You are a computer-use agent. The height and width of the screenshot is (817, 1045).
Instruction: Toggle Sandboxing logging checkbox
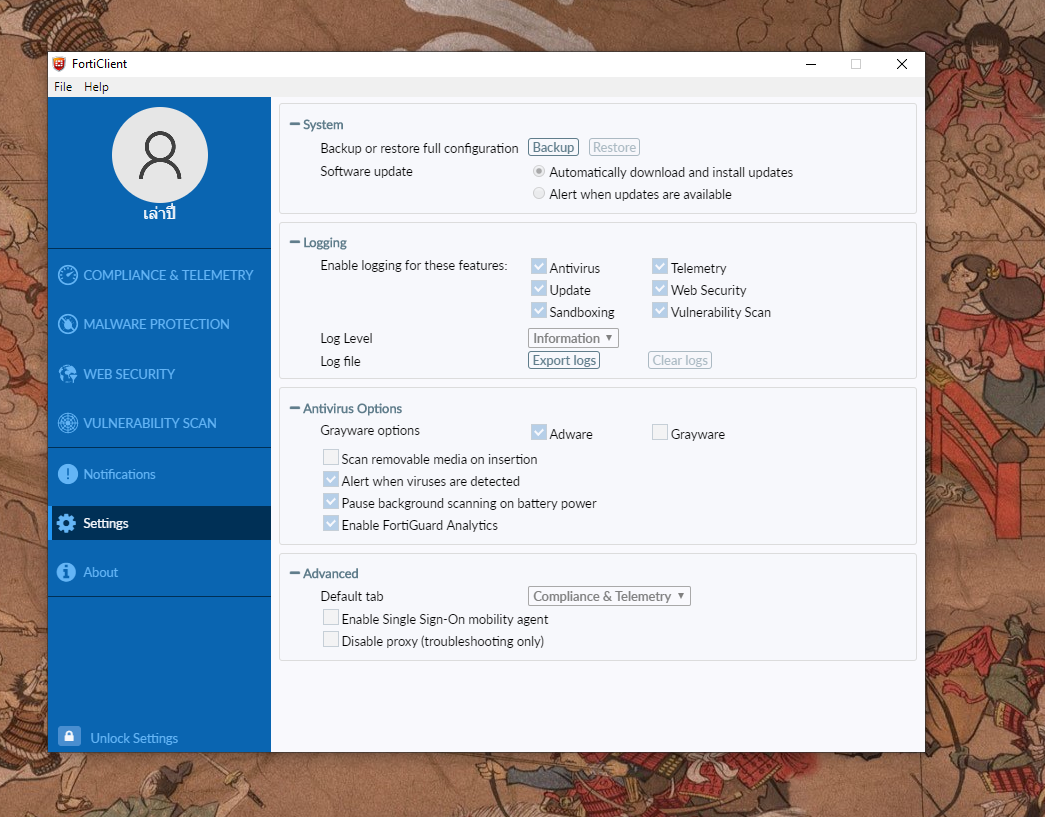point(538,311)
